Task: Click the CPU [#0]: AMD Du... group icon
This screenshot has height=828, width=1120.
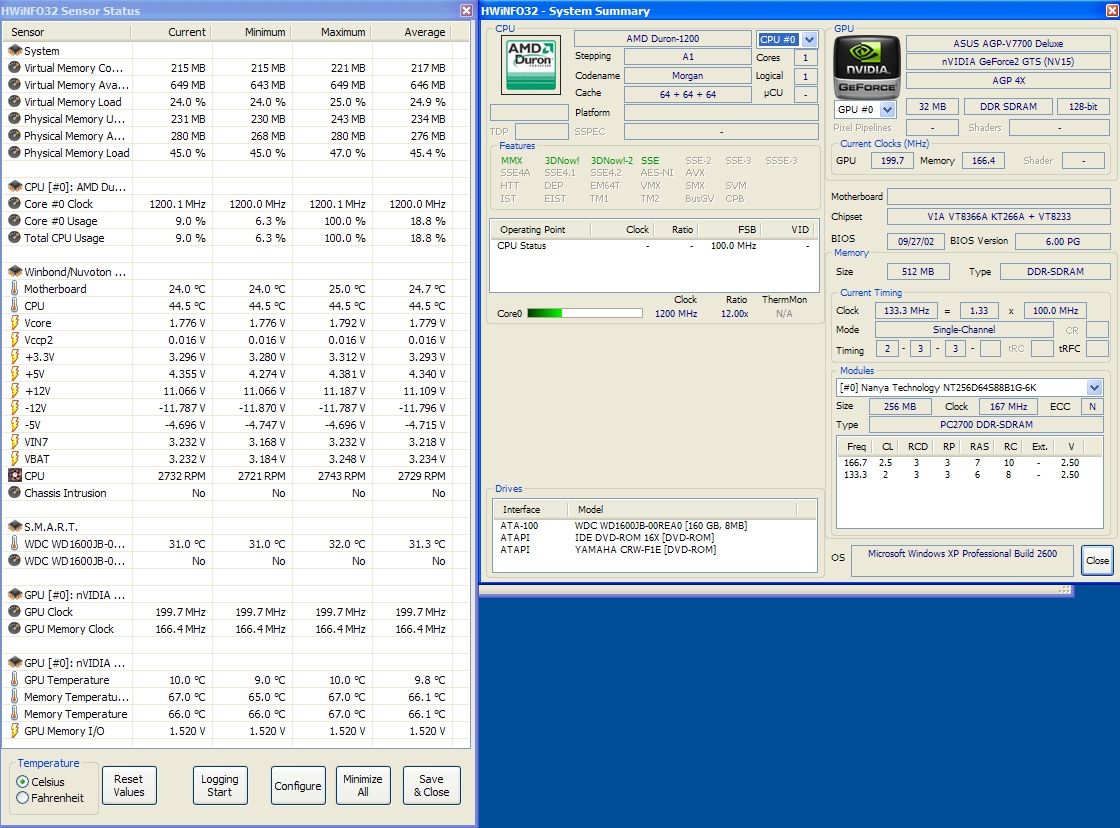Action: coord(14,186)
